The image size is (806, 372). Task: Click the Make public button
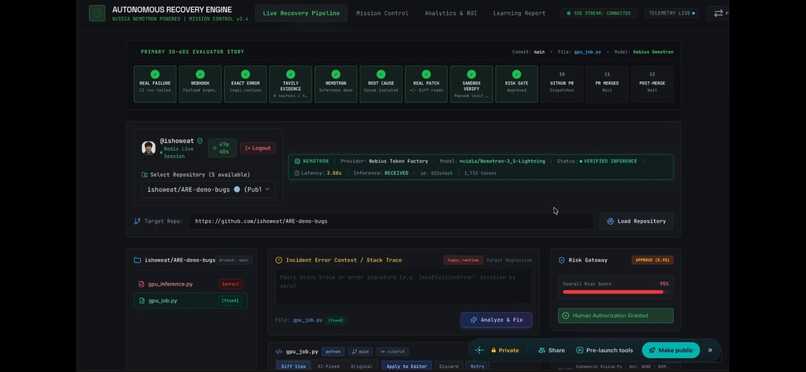671,350
